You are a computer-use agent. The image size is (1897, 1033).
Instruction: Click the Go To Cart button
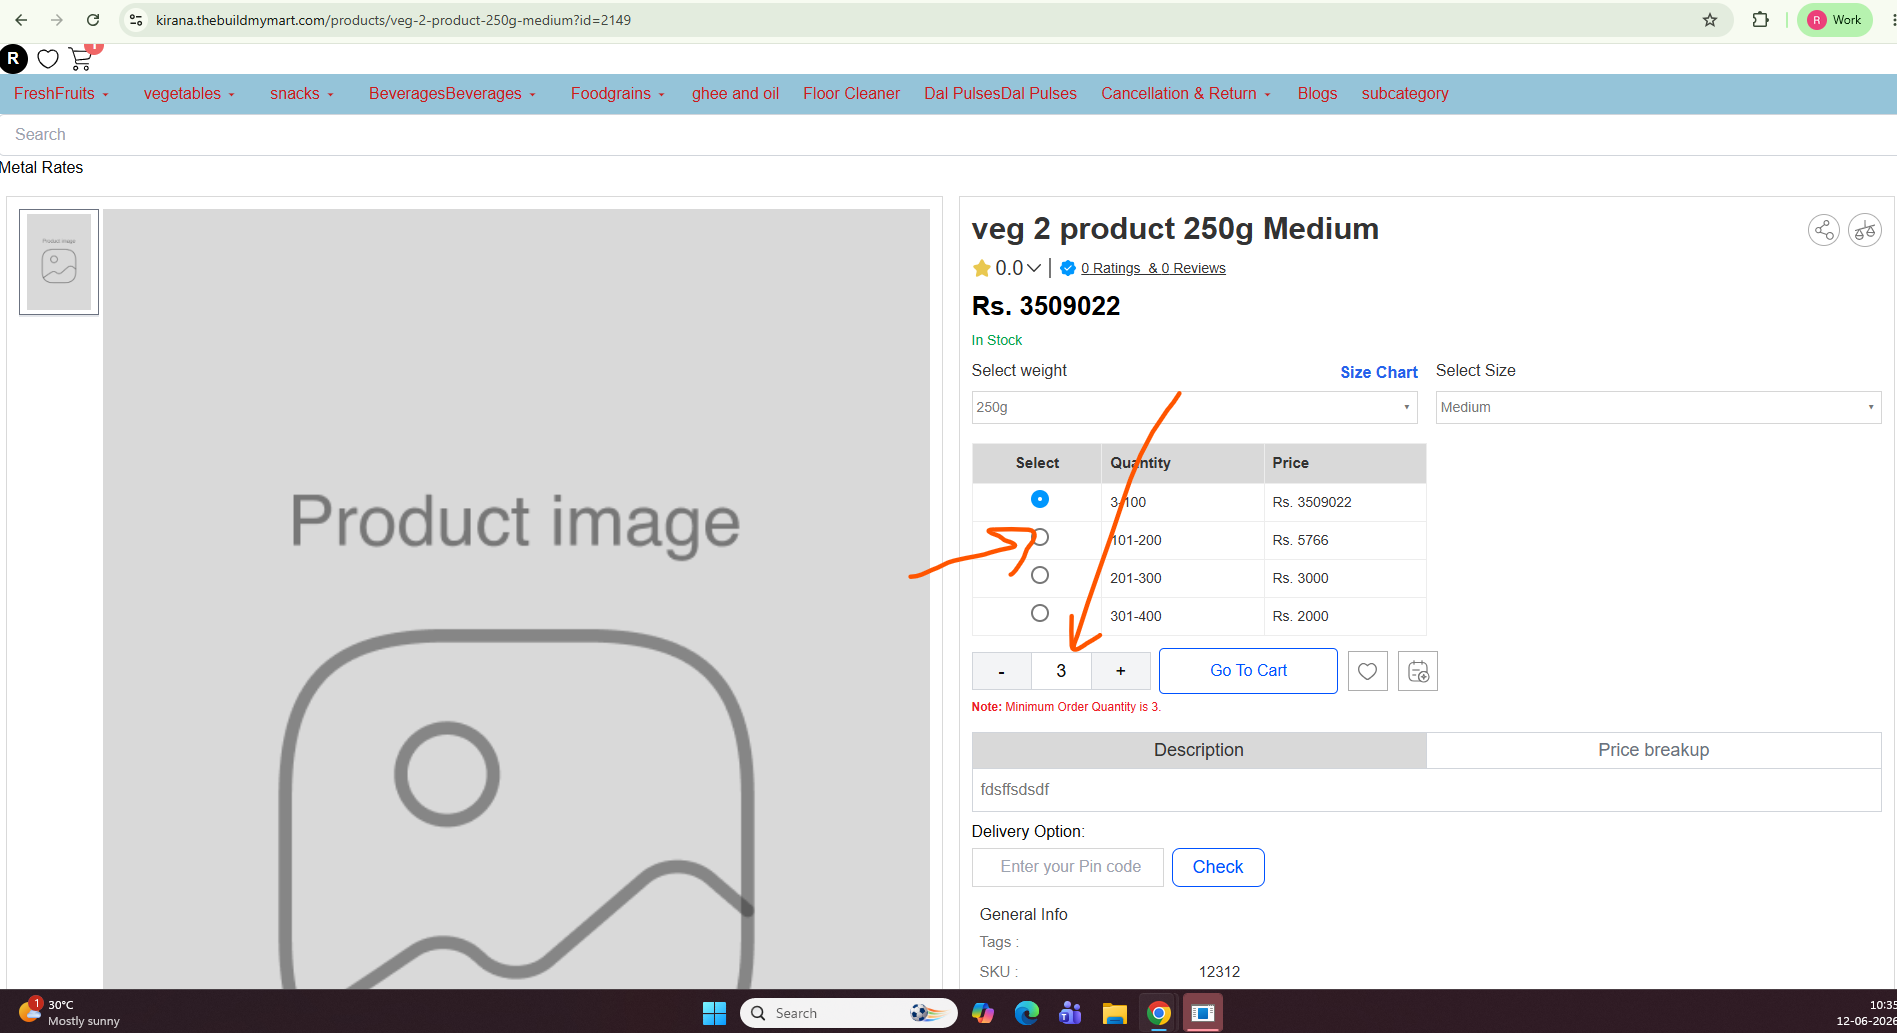coord(1248,671)
